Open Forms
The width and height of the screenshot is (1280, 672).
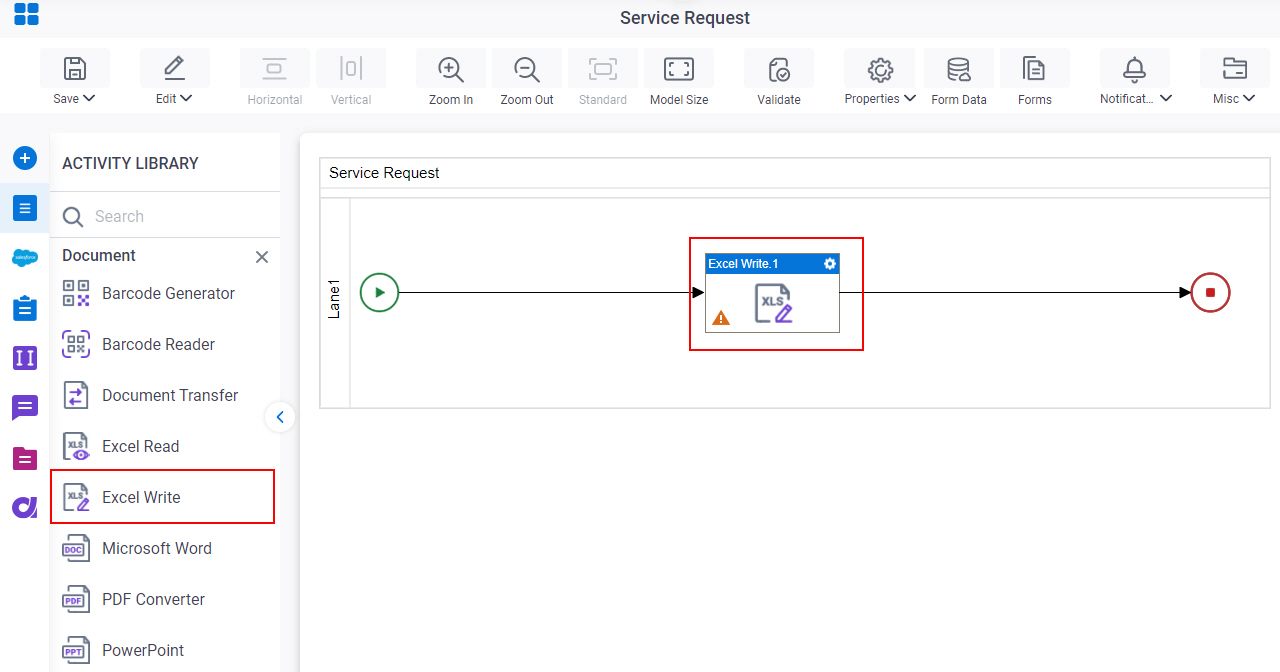click(1034, 68)
